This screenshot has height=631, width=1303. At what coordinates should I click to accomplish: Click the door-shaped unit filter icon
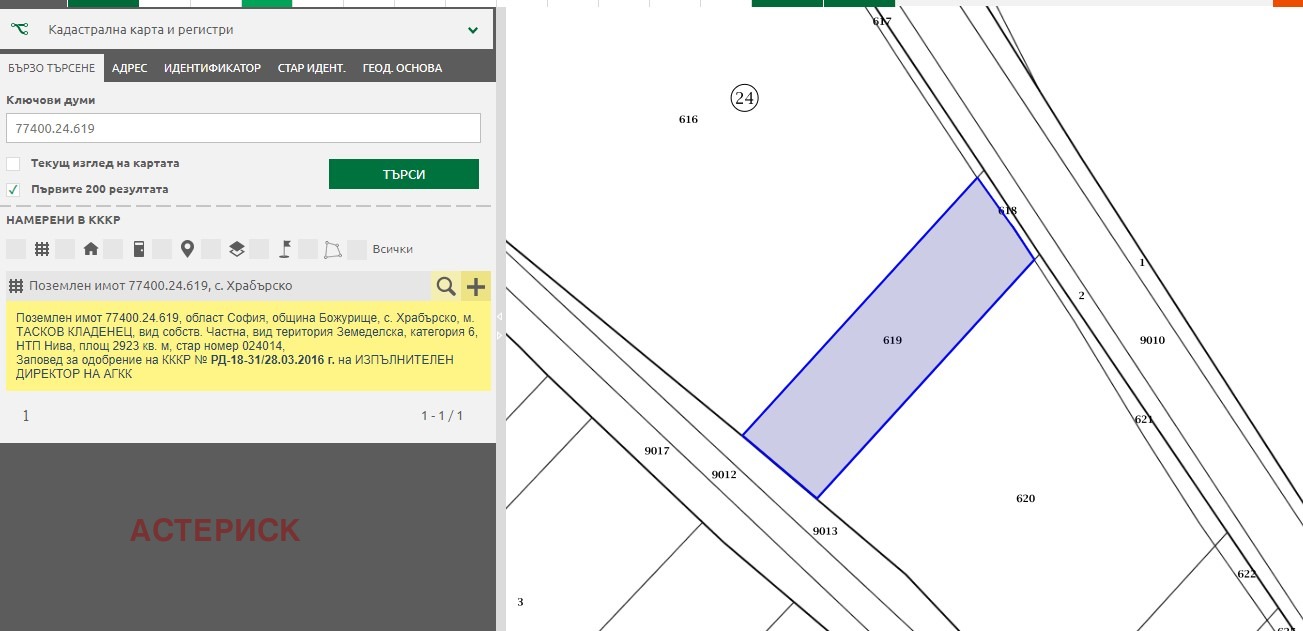coord(139,249)
